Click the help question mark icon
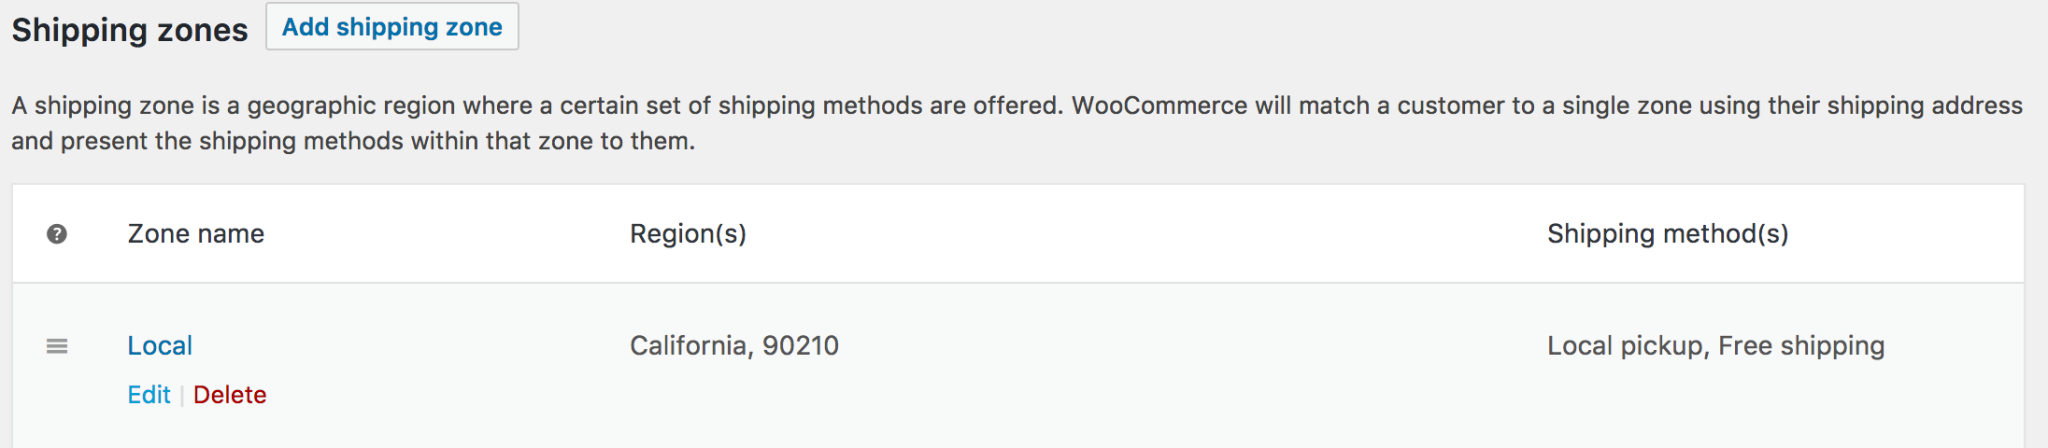2048x448 pixels. point(57,234)
